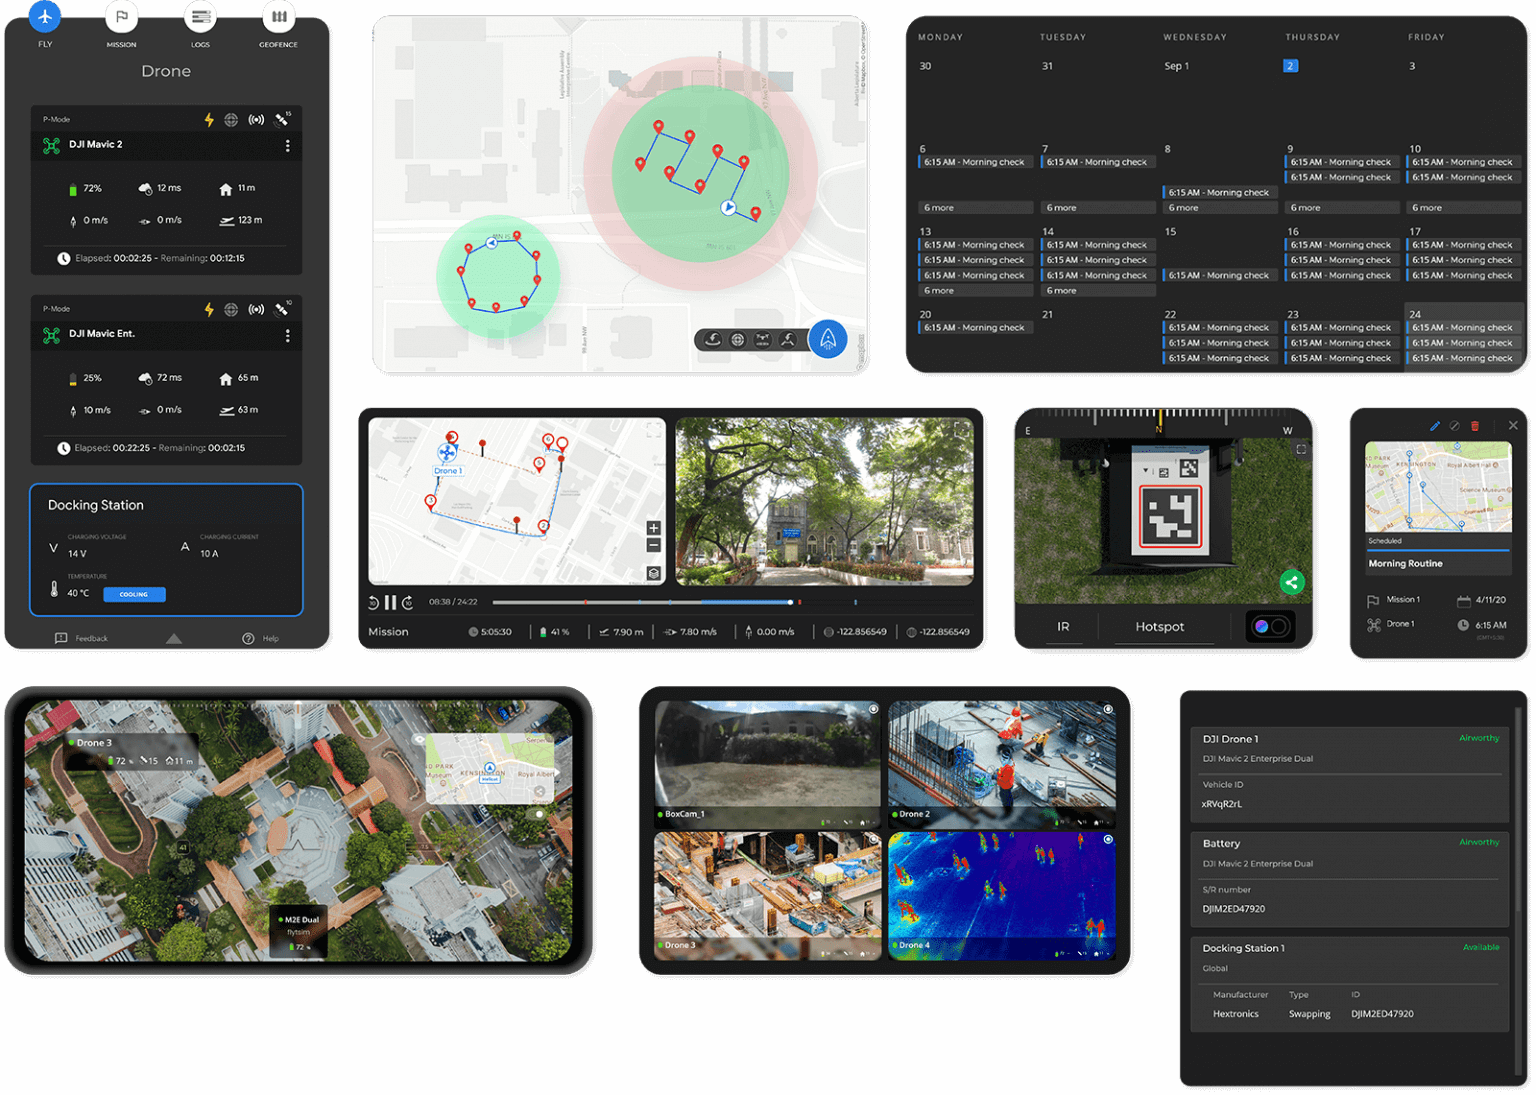
Task: Open the map layers button in mission playback
Action: click(654, 573)
